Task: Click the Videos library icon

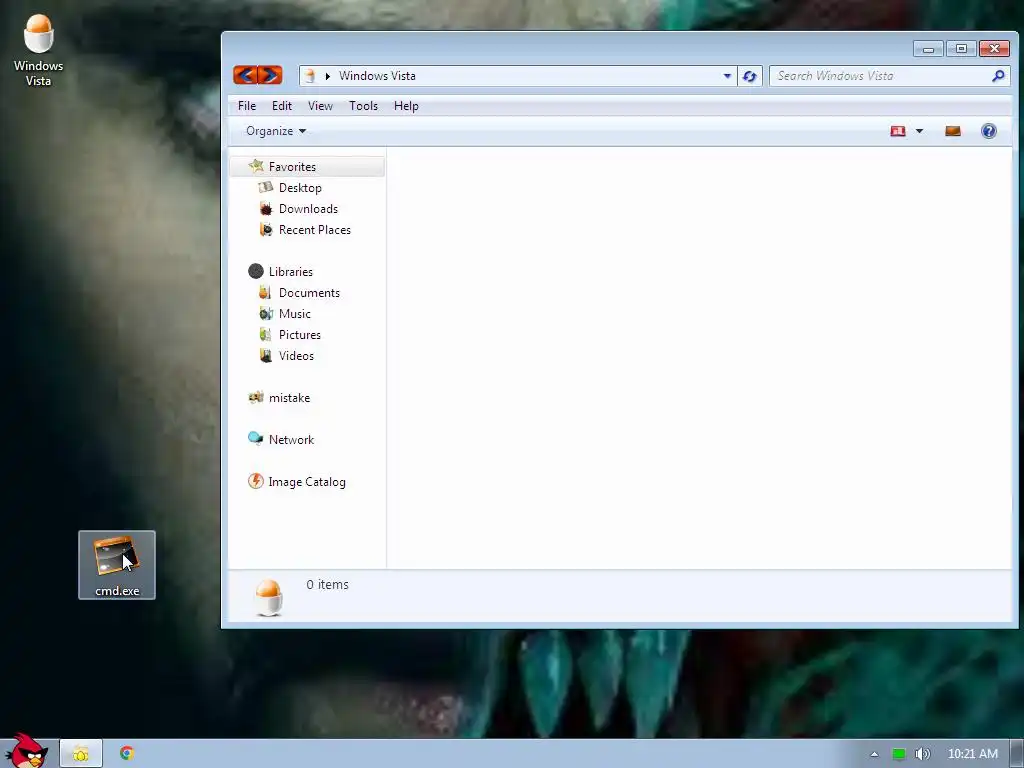Action: click(266, 355)
